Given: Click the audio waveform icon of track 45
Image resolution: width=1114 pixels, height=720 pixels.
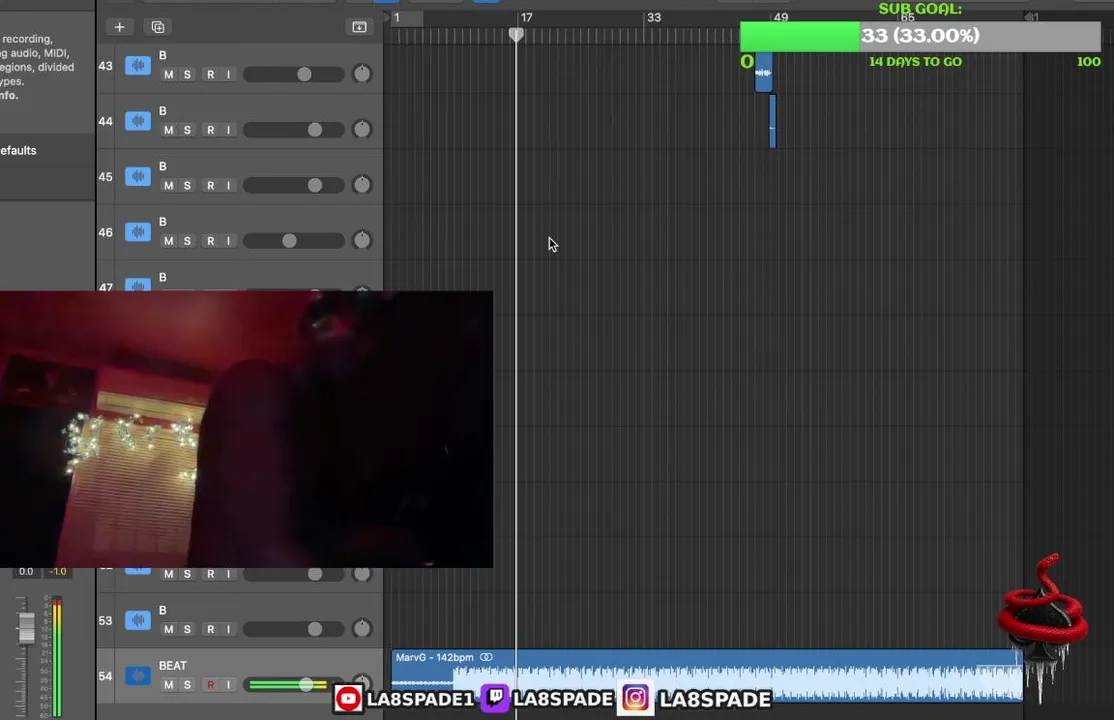Looking at the screenshot, I should [x=138, y=176].
